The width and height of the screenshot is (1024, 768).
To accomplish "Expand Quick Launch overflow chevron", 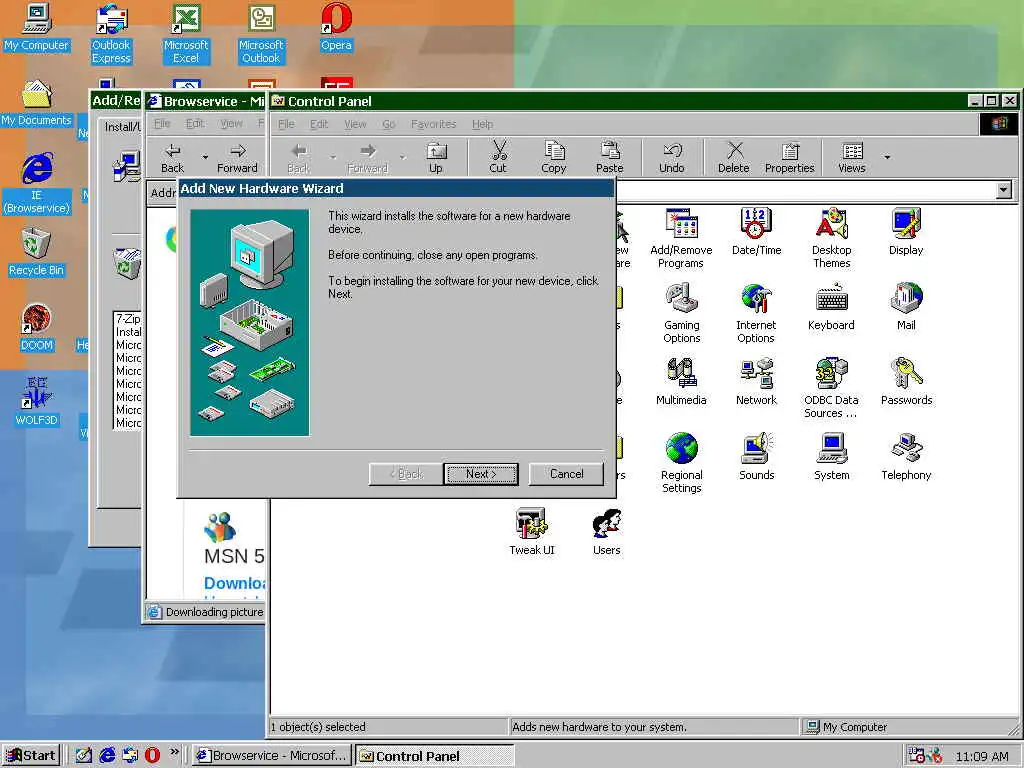I will coord(174,752).
